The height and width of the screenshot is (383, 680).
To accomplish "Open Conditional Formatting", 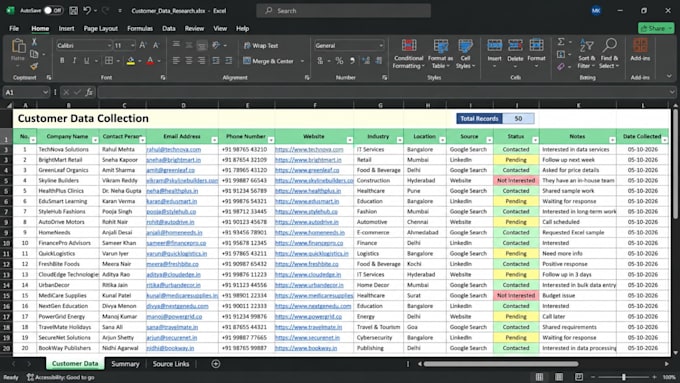I will click(408, 54).
